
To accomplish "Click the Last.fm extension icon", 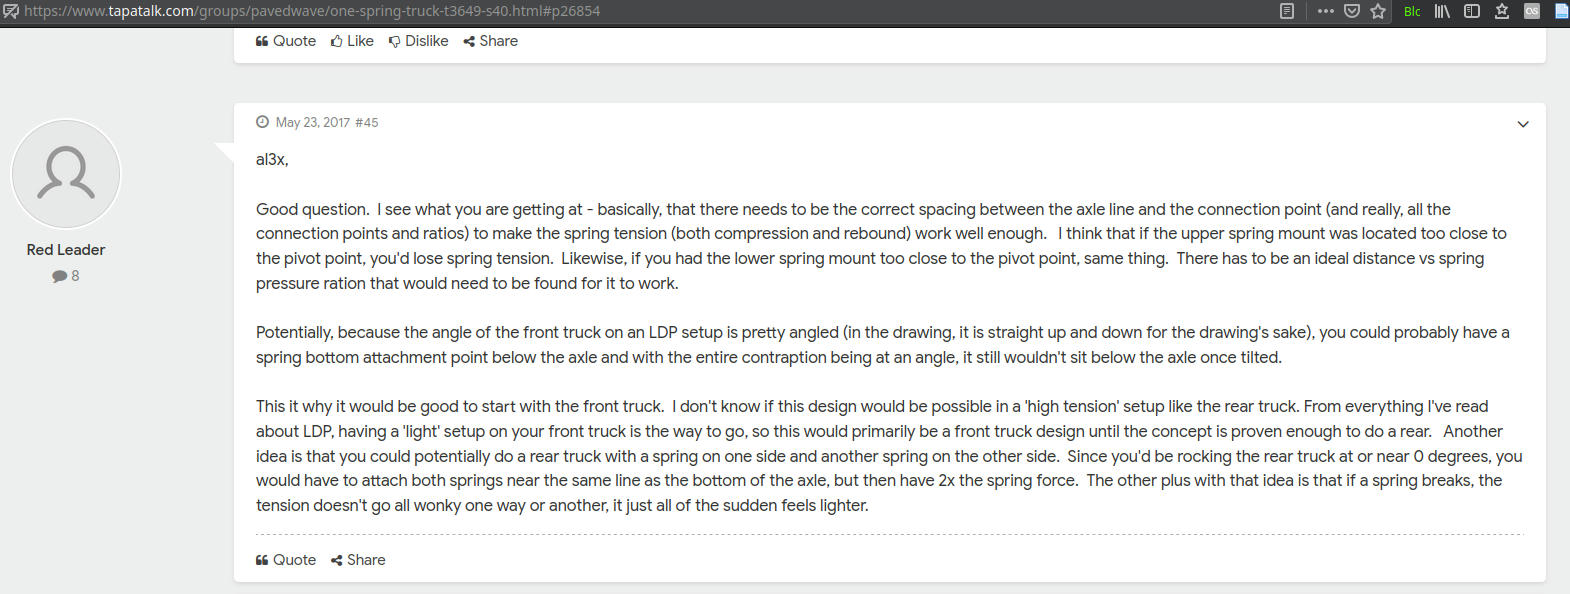I will pyautogui.click(x=1532, y=11).
